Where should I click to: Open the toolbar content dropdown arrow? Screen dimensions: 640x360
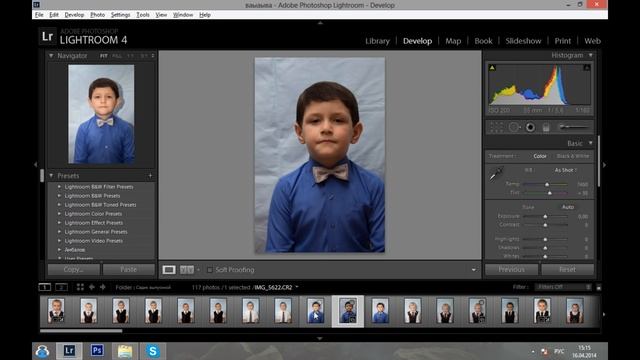coord(473,270)
